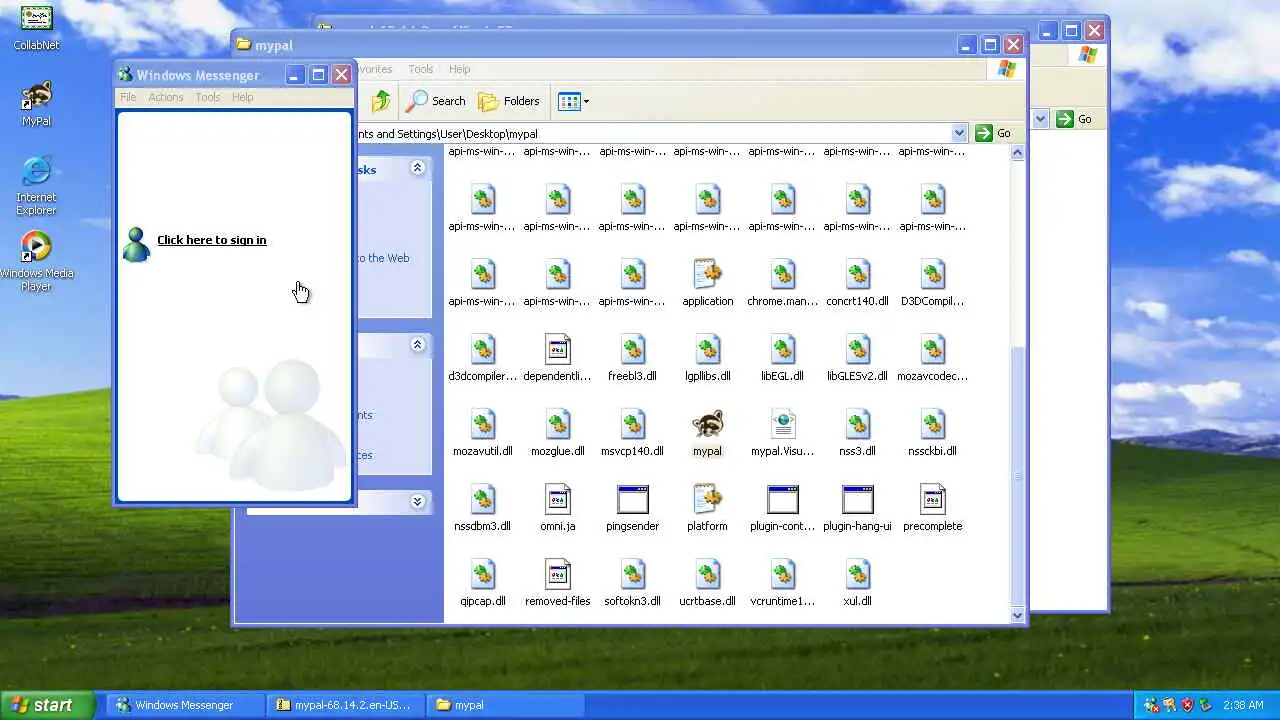Open Internet Explorer desktop icon
This screenshot has width=1280, height=720.
click(36, 186)
